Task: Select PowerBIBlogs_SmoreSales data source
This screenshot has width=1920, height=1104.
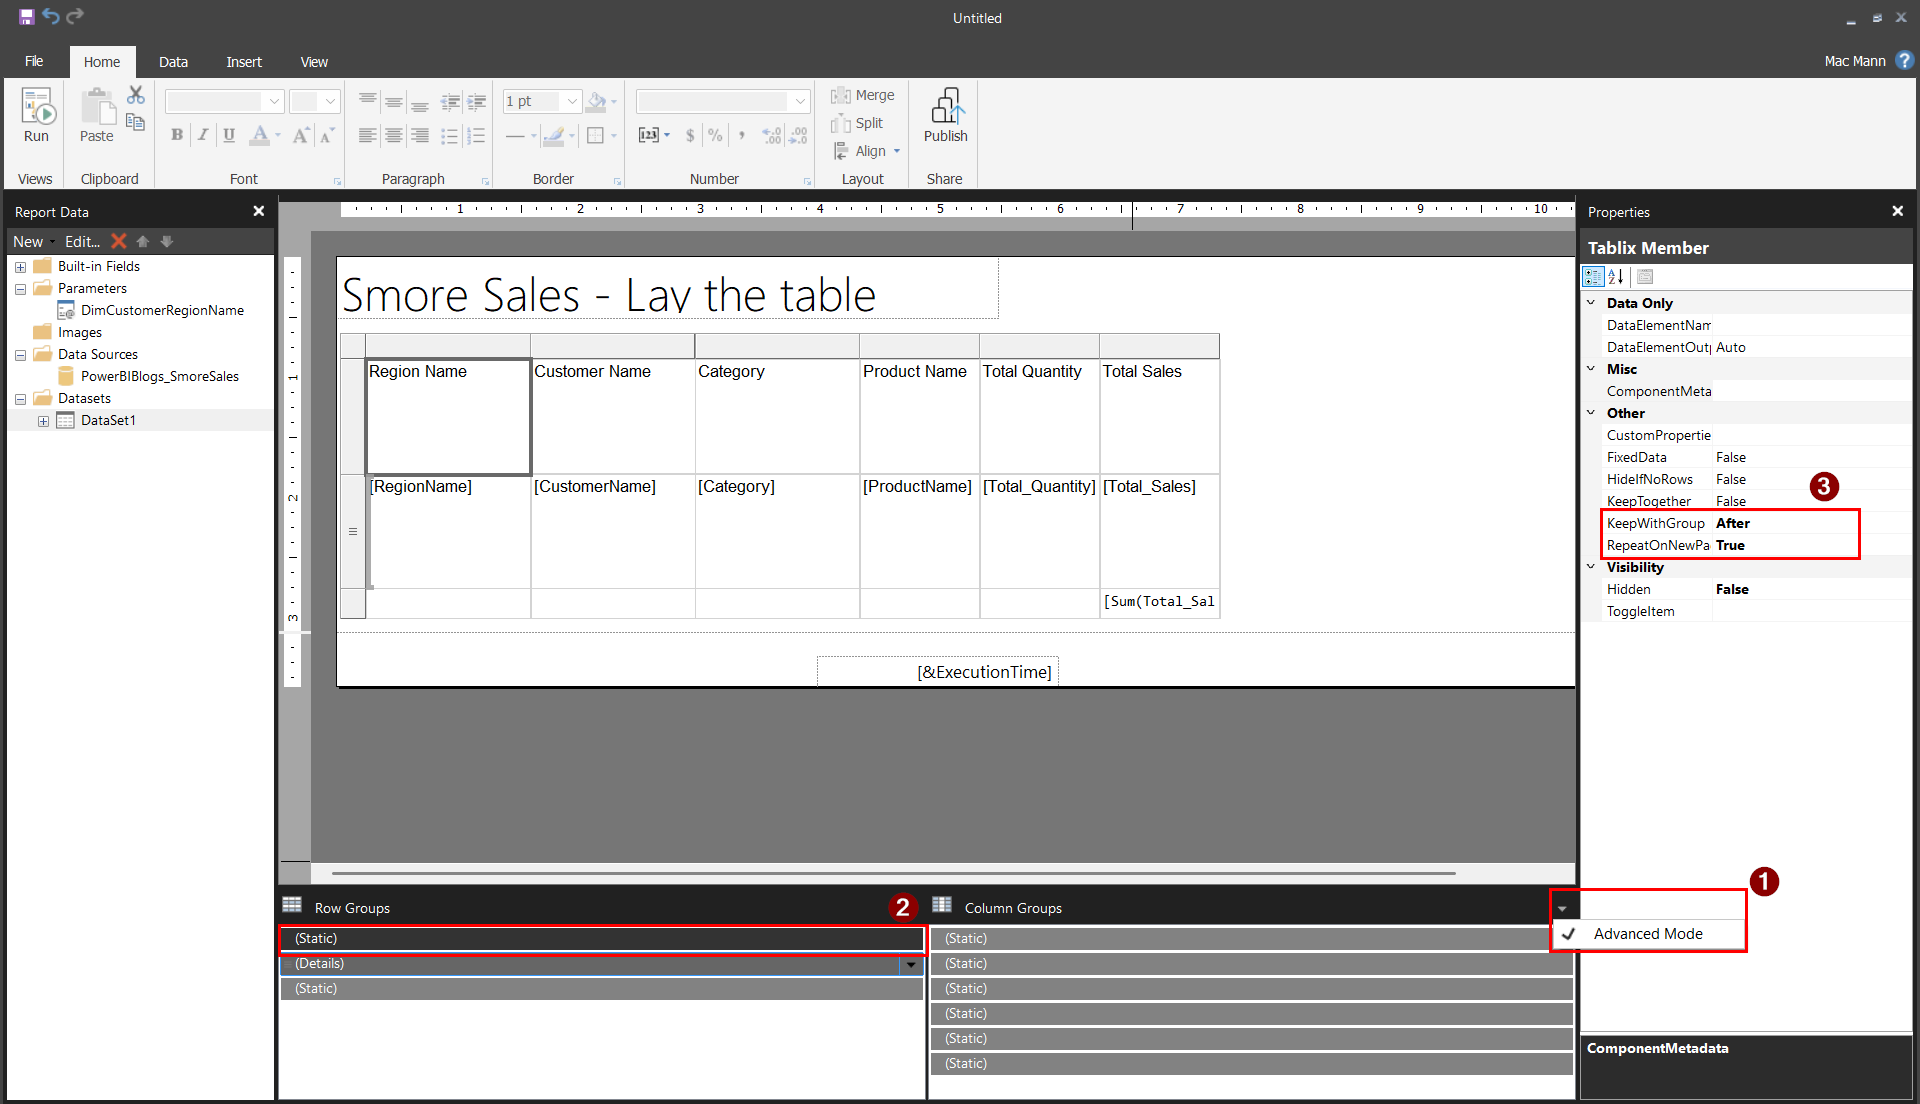Action: pyautogui.click(x=159, y=376)
